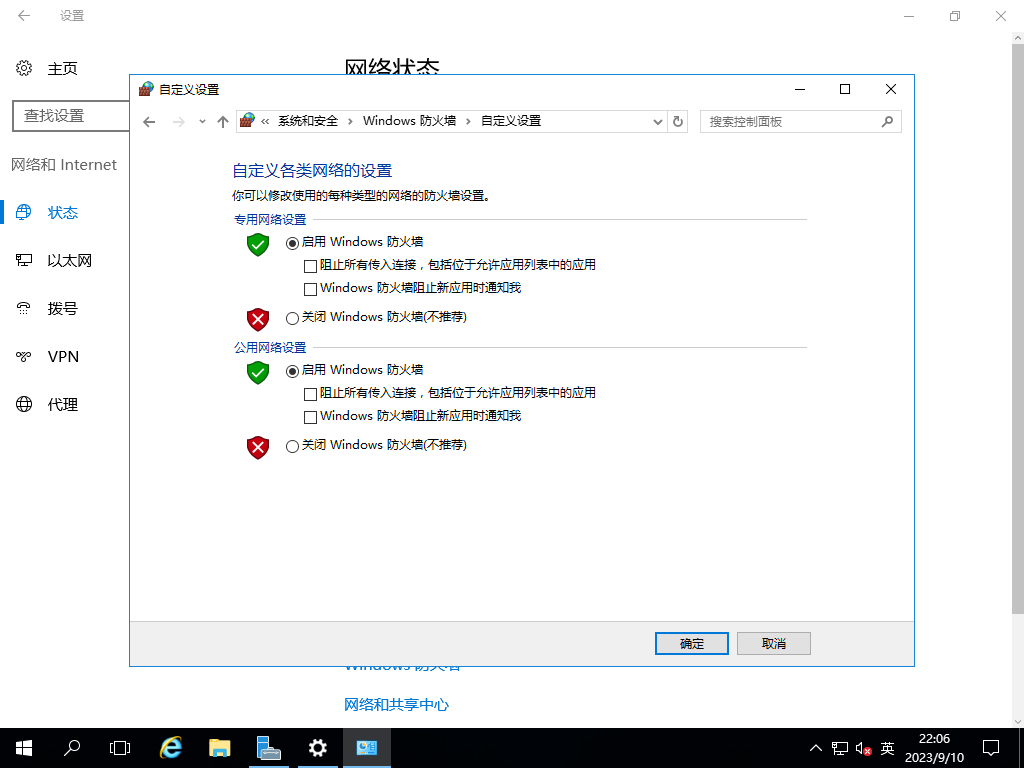Viewport: 1024px width, 768px height.
Task: Open Server Manager from taskbar
Action: pyautogui.click(x=268, y=748)
